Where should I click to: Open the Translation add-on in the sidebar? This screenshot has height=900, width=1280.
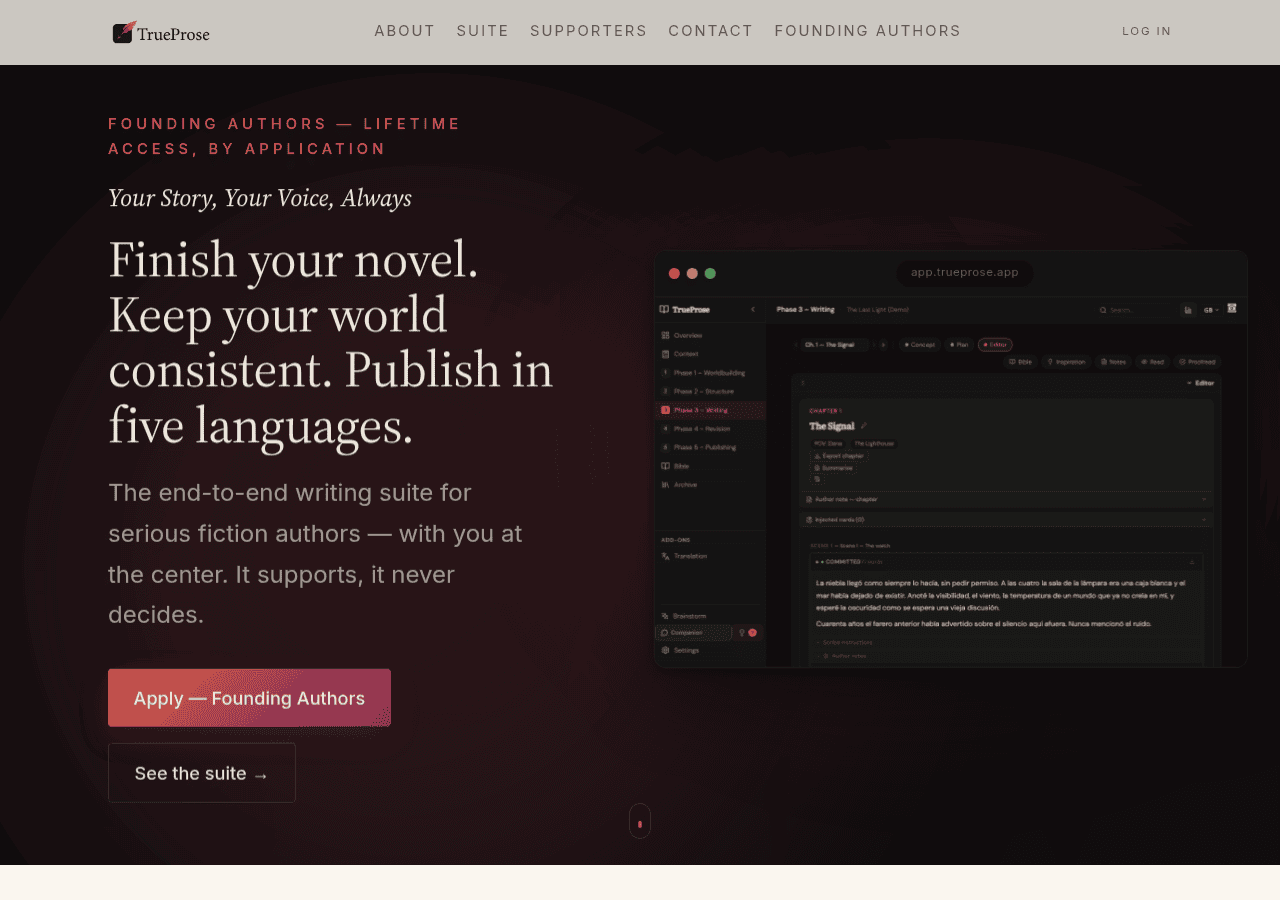coord(708,556)
